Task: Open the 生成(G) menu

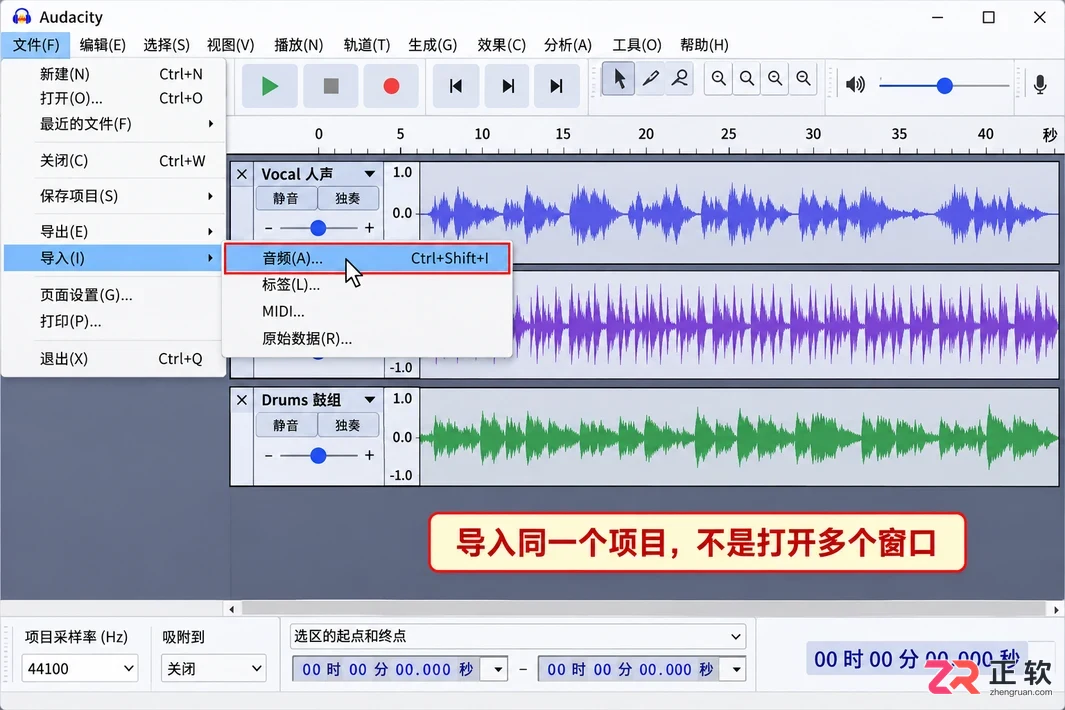Action: 432,45
